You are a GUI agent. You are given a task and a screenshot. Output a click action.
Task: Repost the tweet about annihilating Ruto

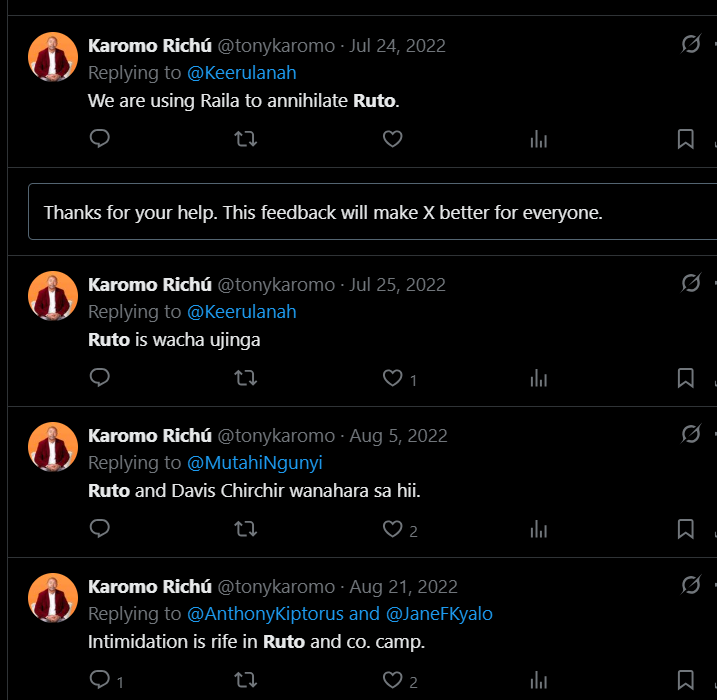coord(245,139)
